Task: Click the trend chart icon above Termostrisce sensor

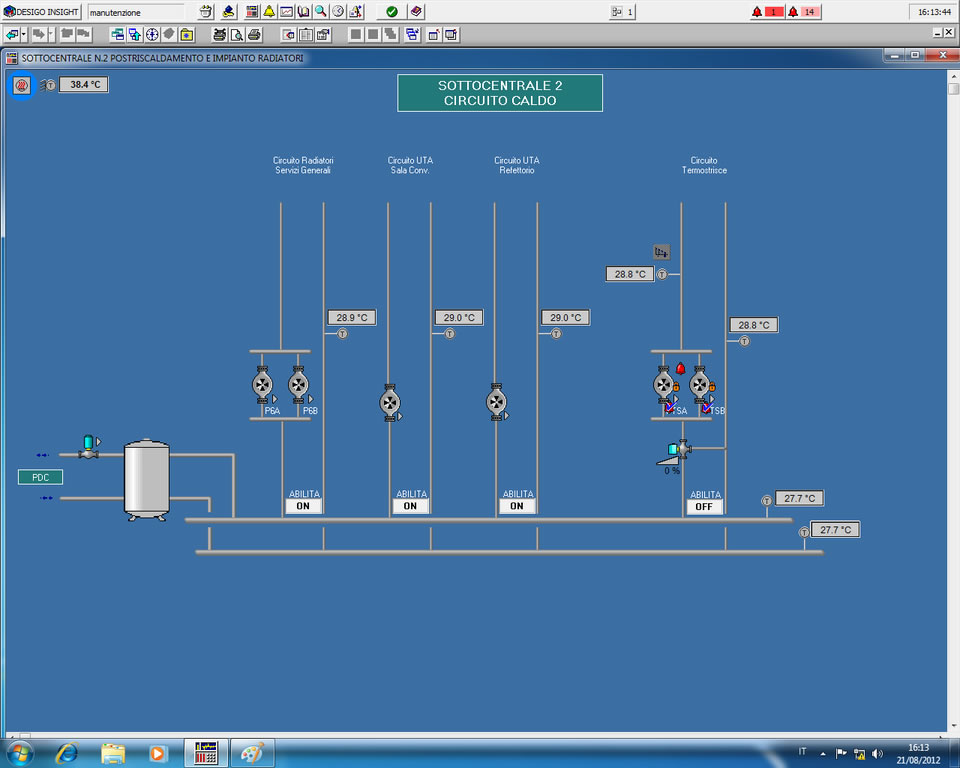Action: tap(661, 252)
